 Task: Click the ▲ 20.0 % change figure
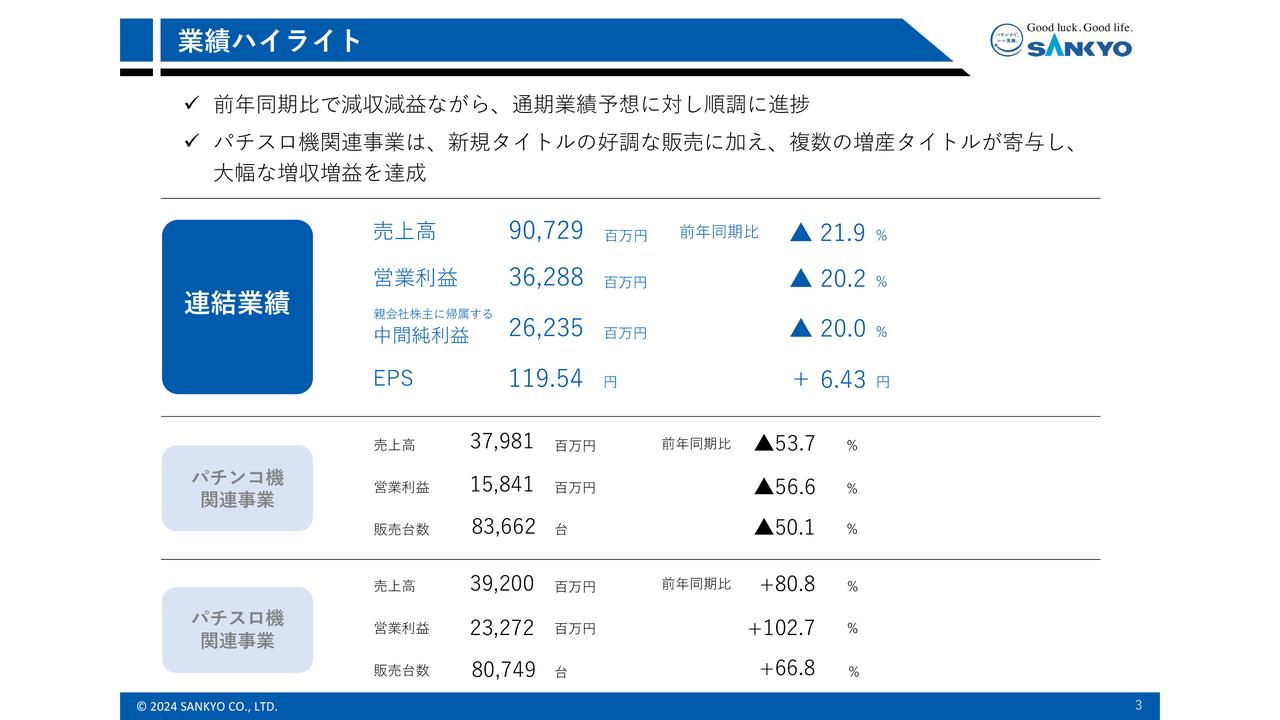coord(838,328)
